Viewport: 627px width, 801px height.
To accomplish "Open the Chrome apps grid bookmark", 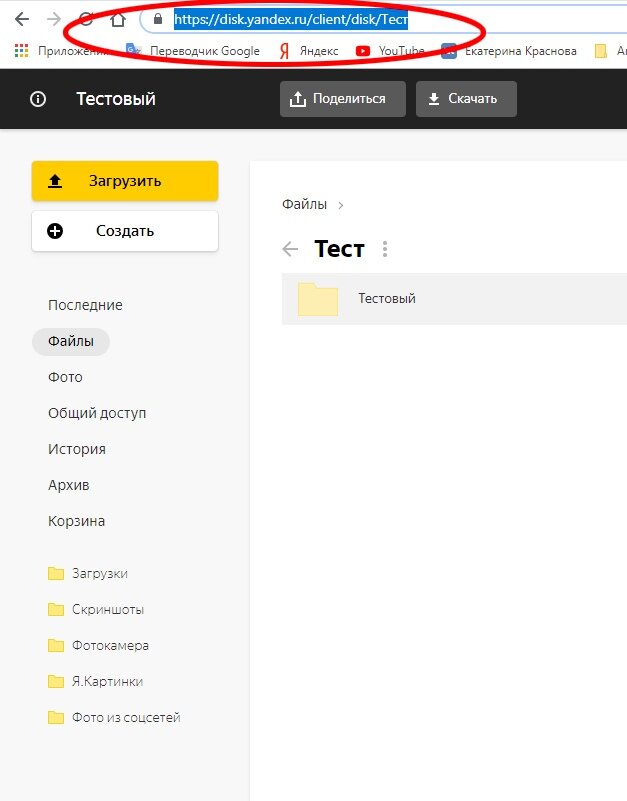I will pyautogui.click(x=21, y=51).
